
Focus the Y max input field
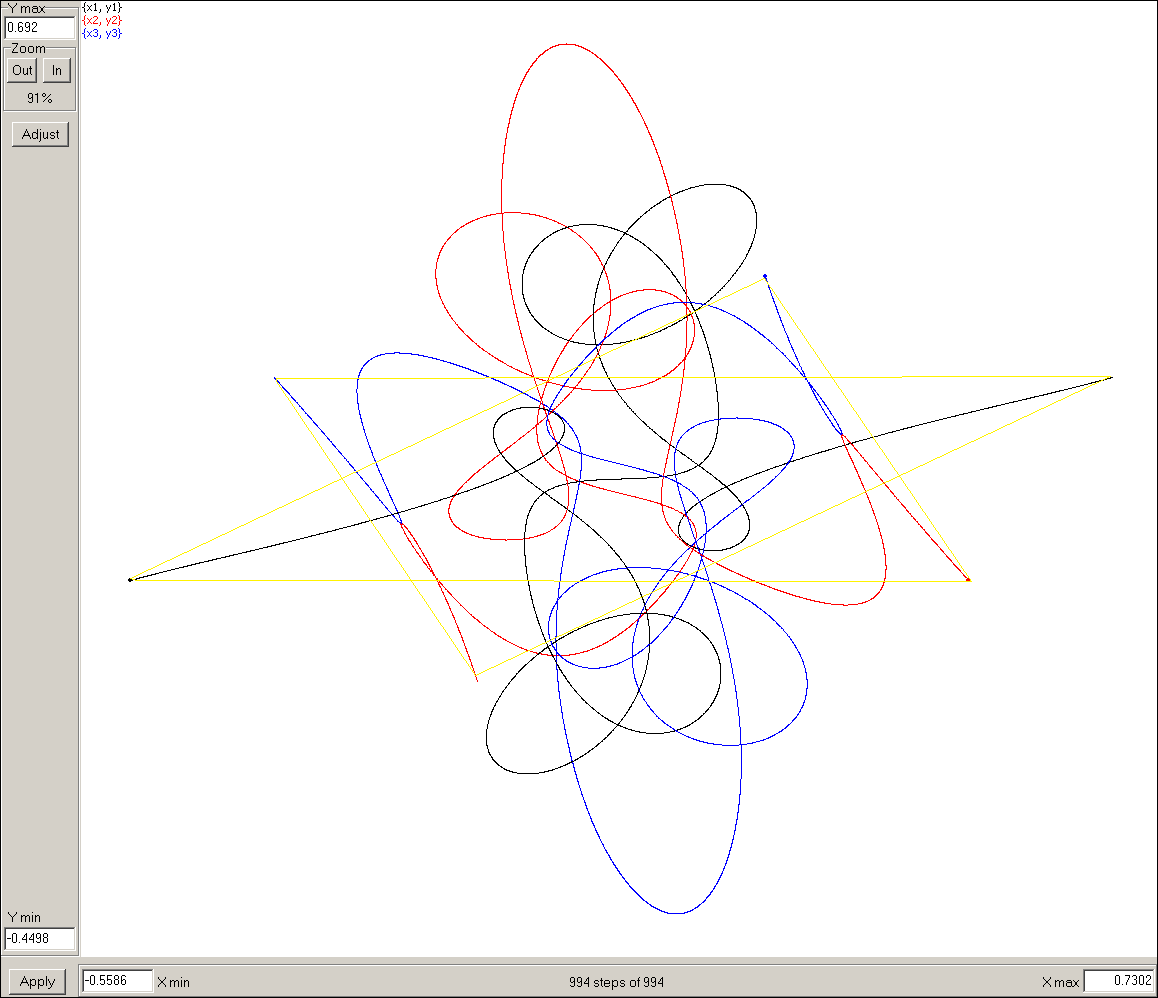pyautogui.click(x=40, y=27)
